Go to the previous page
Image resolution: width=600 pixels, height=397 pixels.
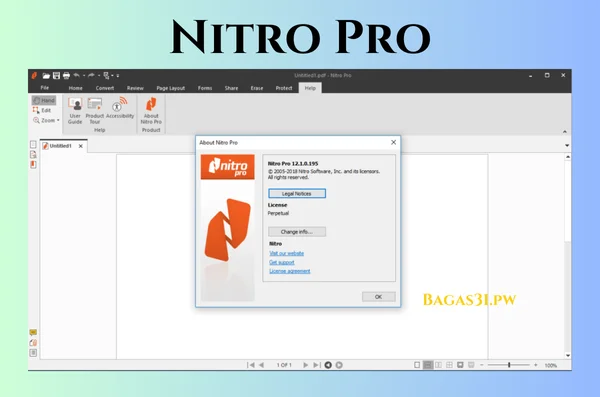point(261,365)
